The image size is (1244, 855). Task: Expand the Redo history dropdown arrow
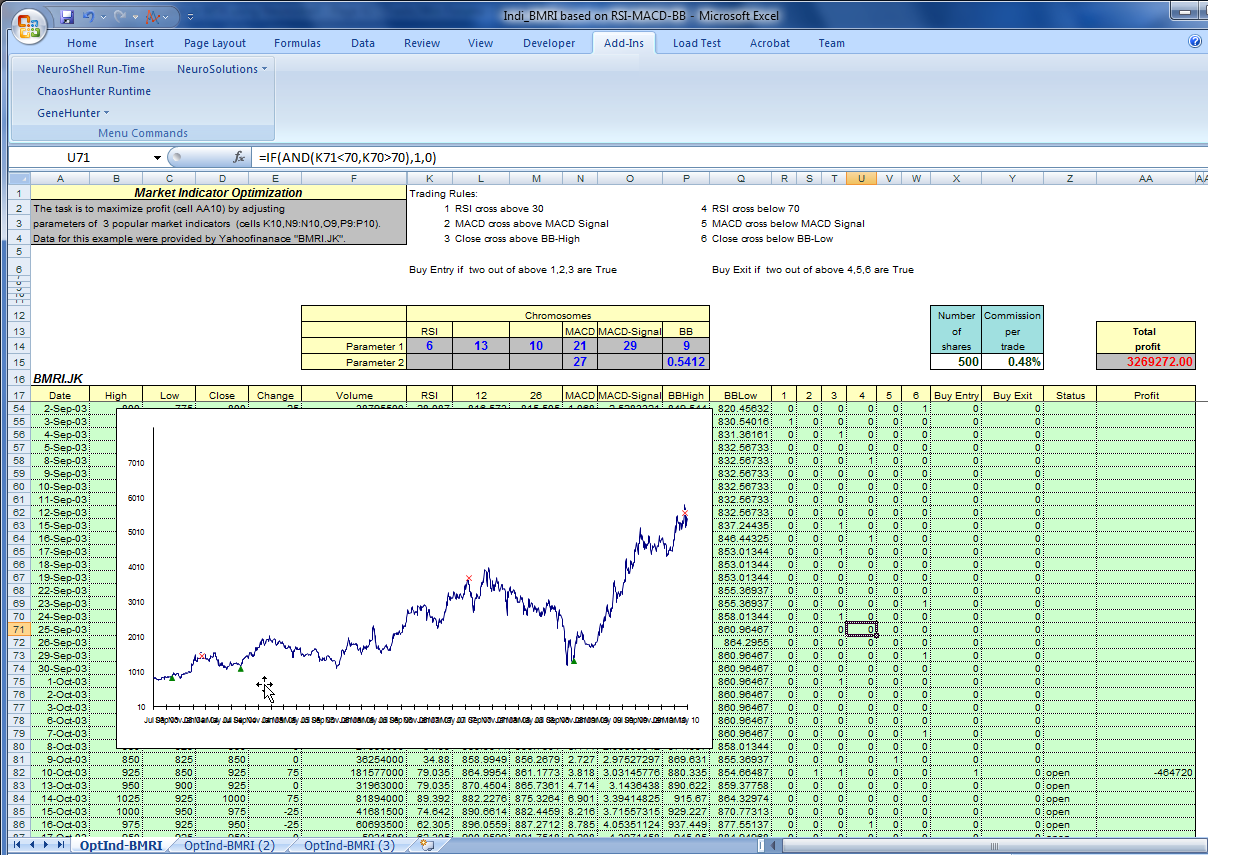click(x=136, y=16)
